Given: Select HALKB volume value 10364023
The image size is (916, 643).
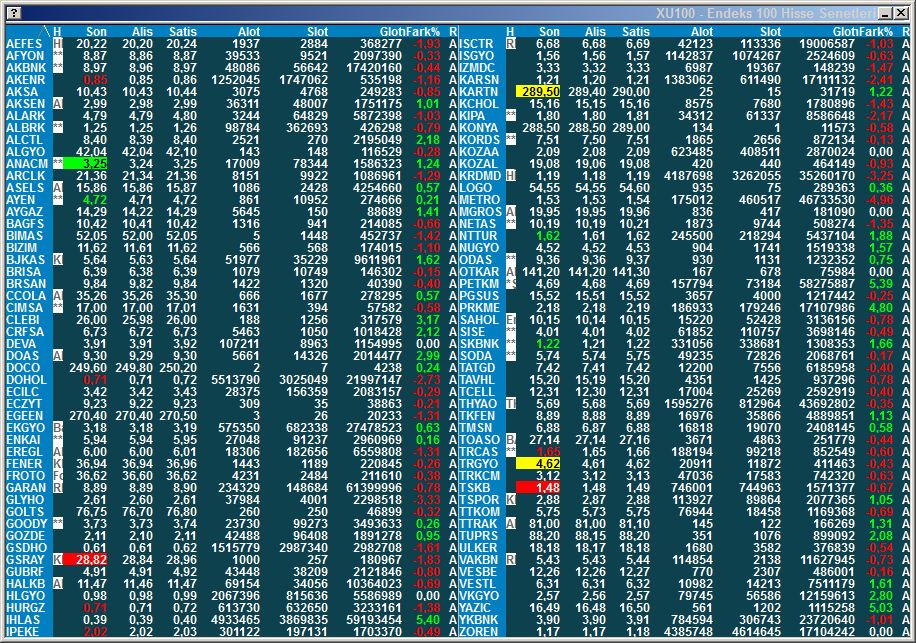Looking at the screenshot, I should [x=374, y=583].
